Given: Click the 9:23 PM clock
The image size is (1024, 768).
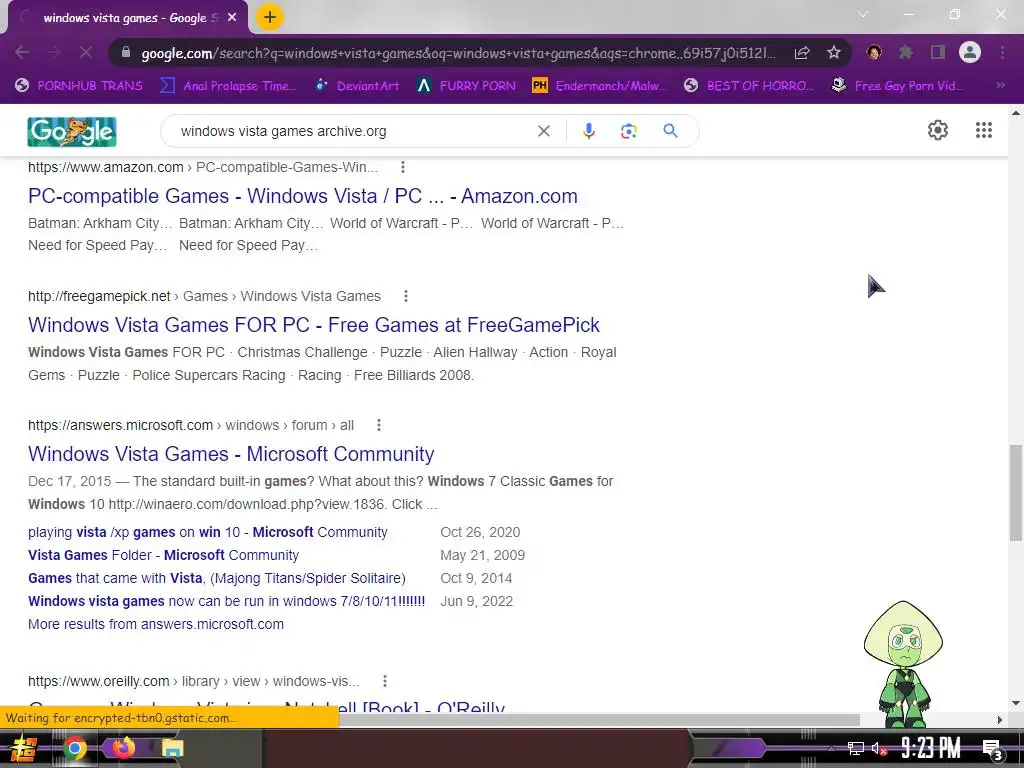Looking at the screenshot, I should pyautogui.click(x=931, y=748).
